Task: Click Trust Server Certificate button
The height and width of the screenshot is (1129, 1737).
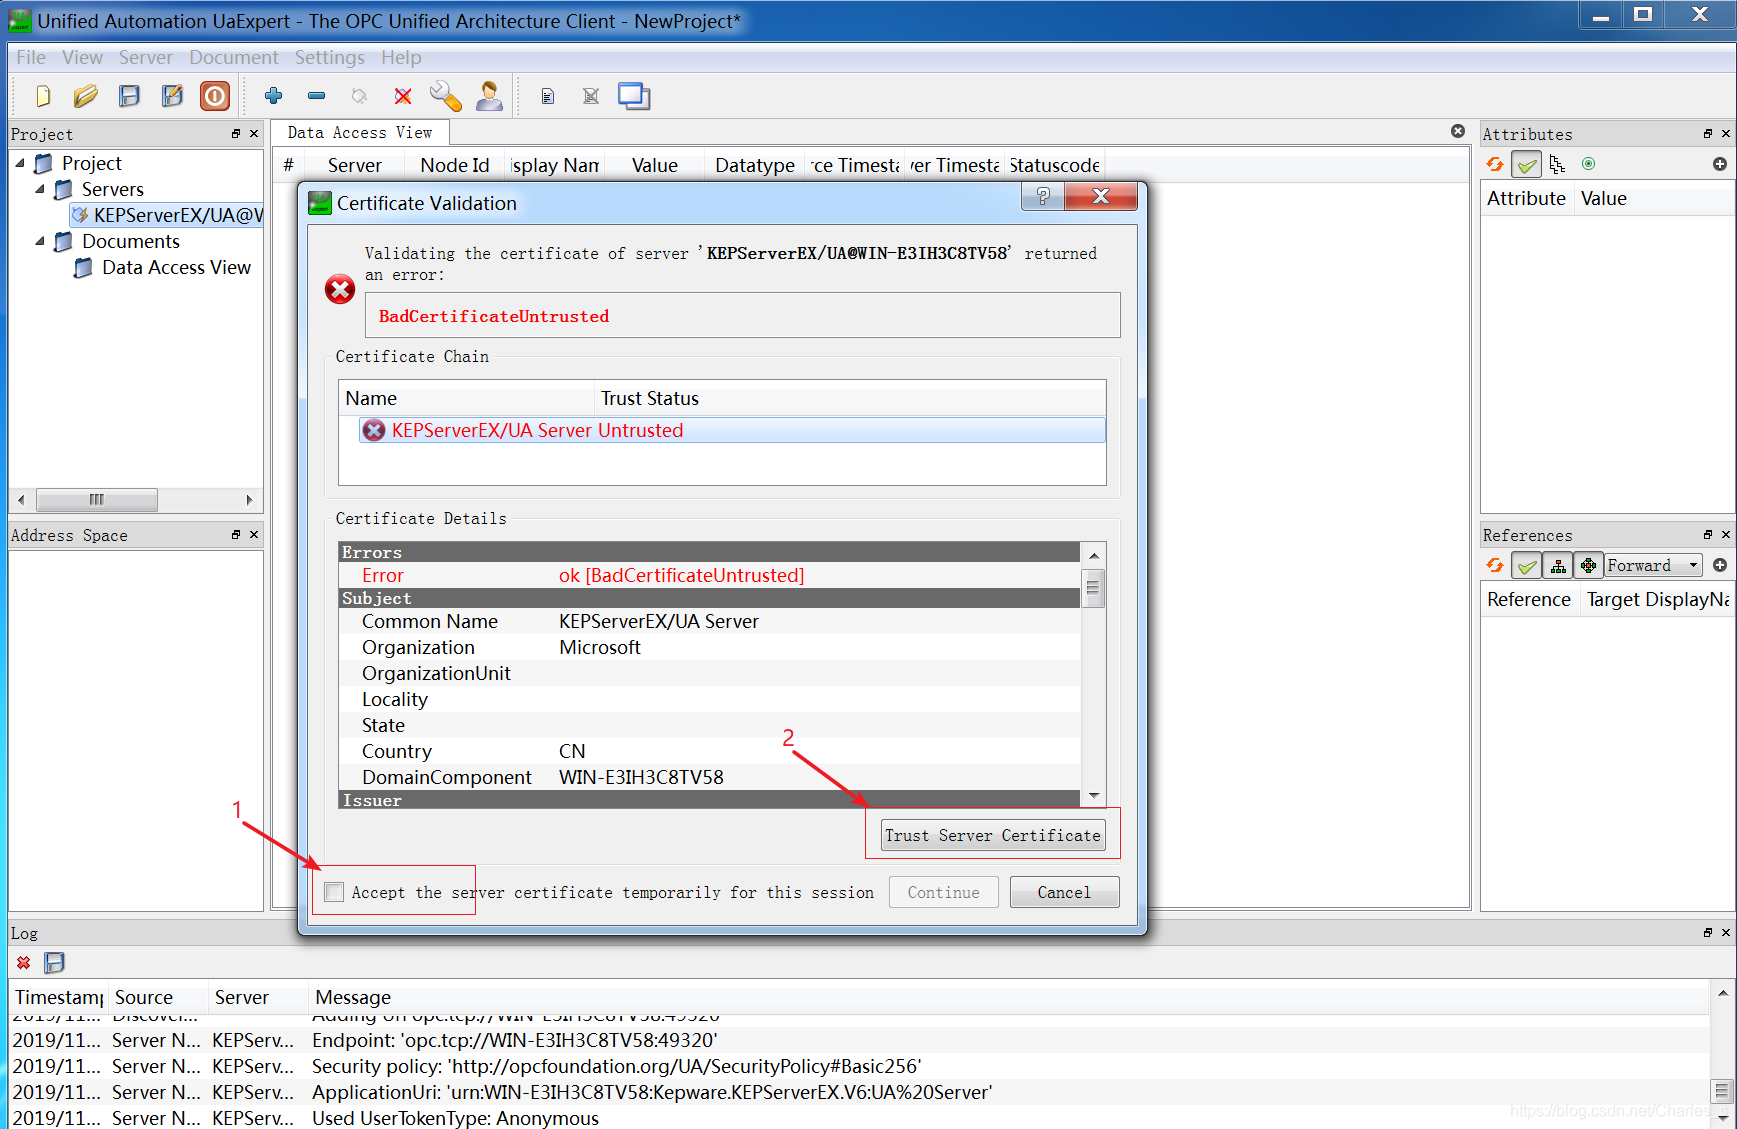Action: 993,835
